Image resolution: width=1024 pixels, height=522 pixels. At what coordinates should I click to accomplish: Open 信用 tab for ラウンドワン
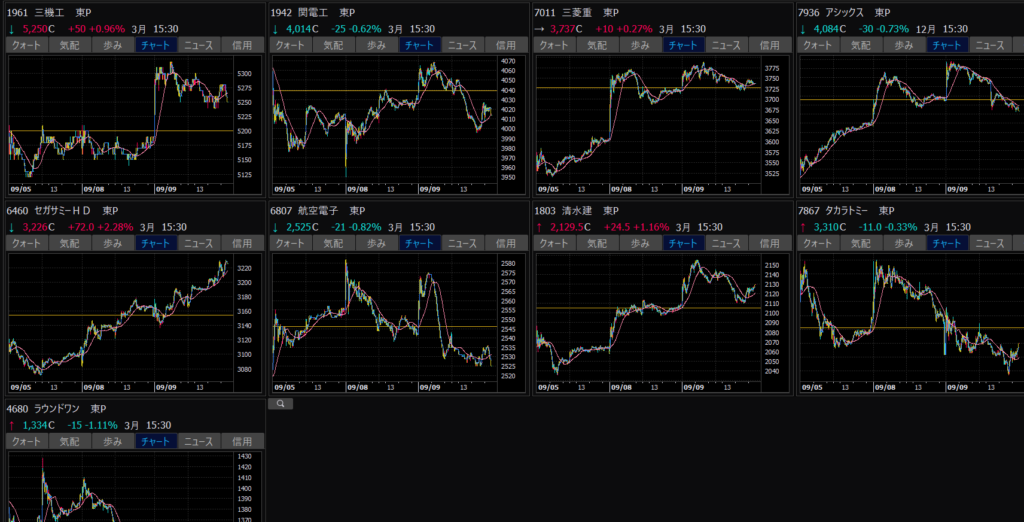(x=241, y=441)
